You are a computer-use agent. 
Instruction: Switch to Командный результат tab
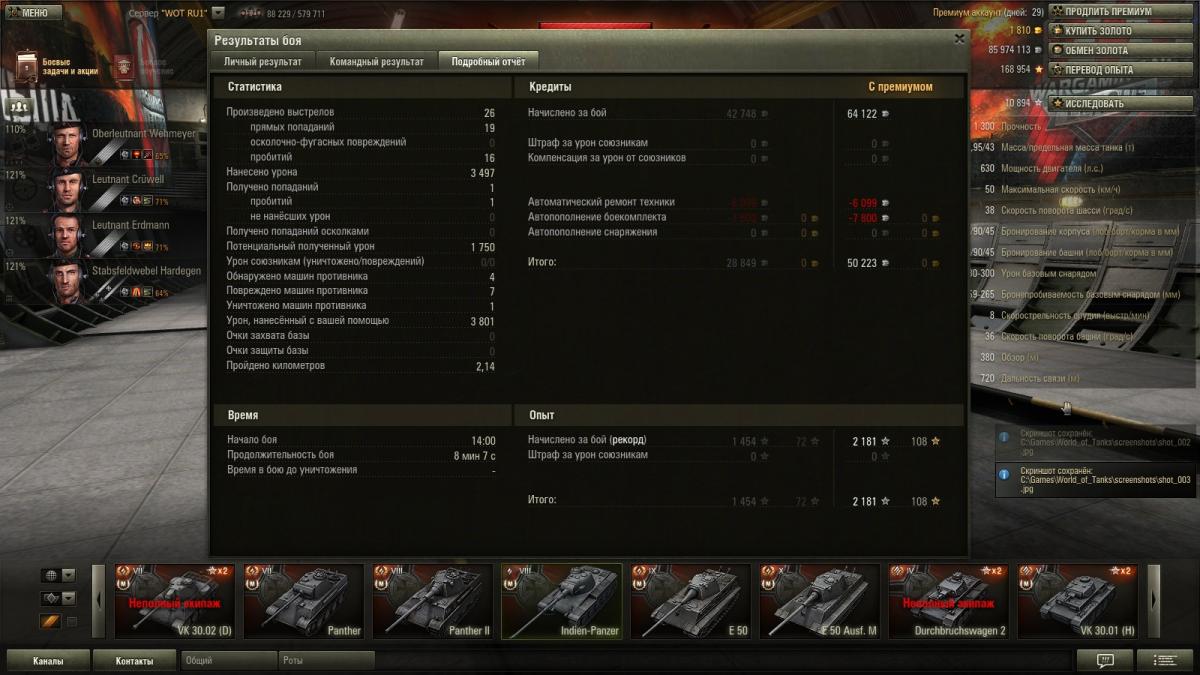377,61
